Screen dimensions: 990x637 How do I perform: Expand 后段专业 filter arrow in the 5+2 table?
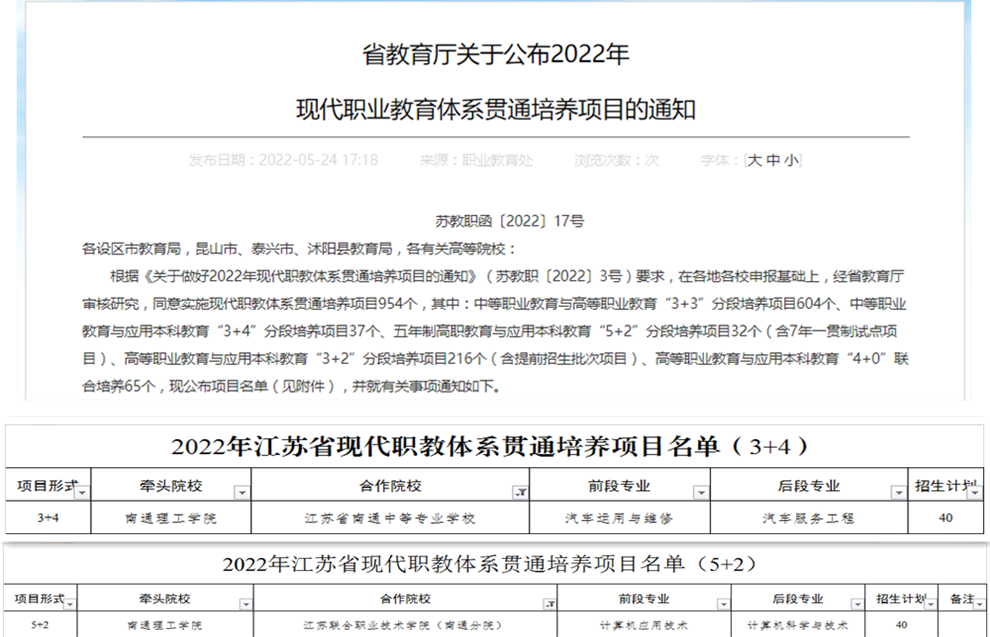pyautogui.click(x=859, y=604)
